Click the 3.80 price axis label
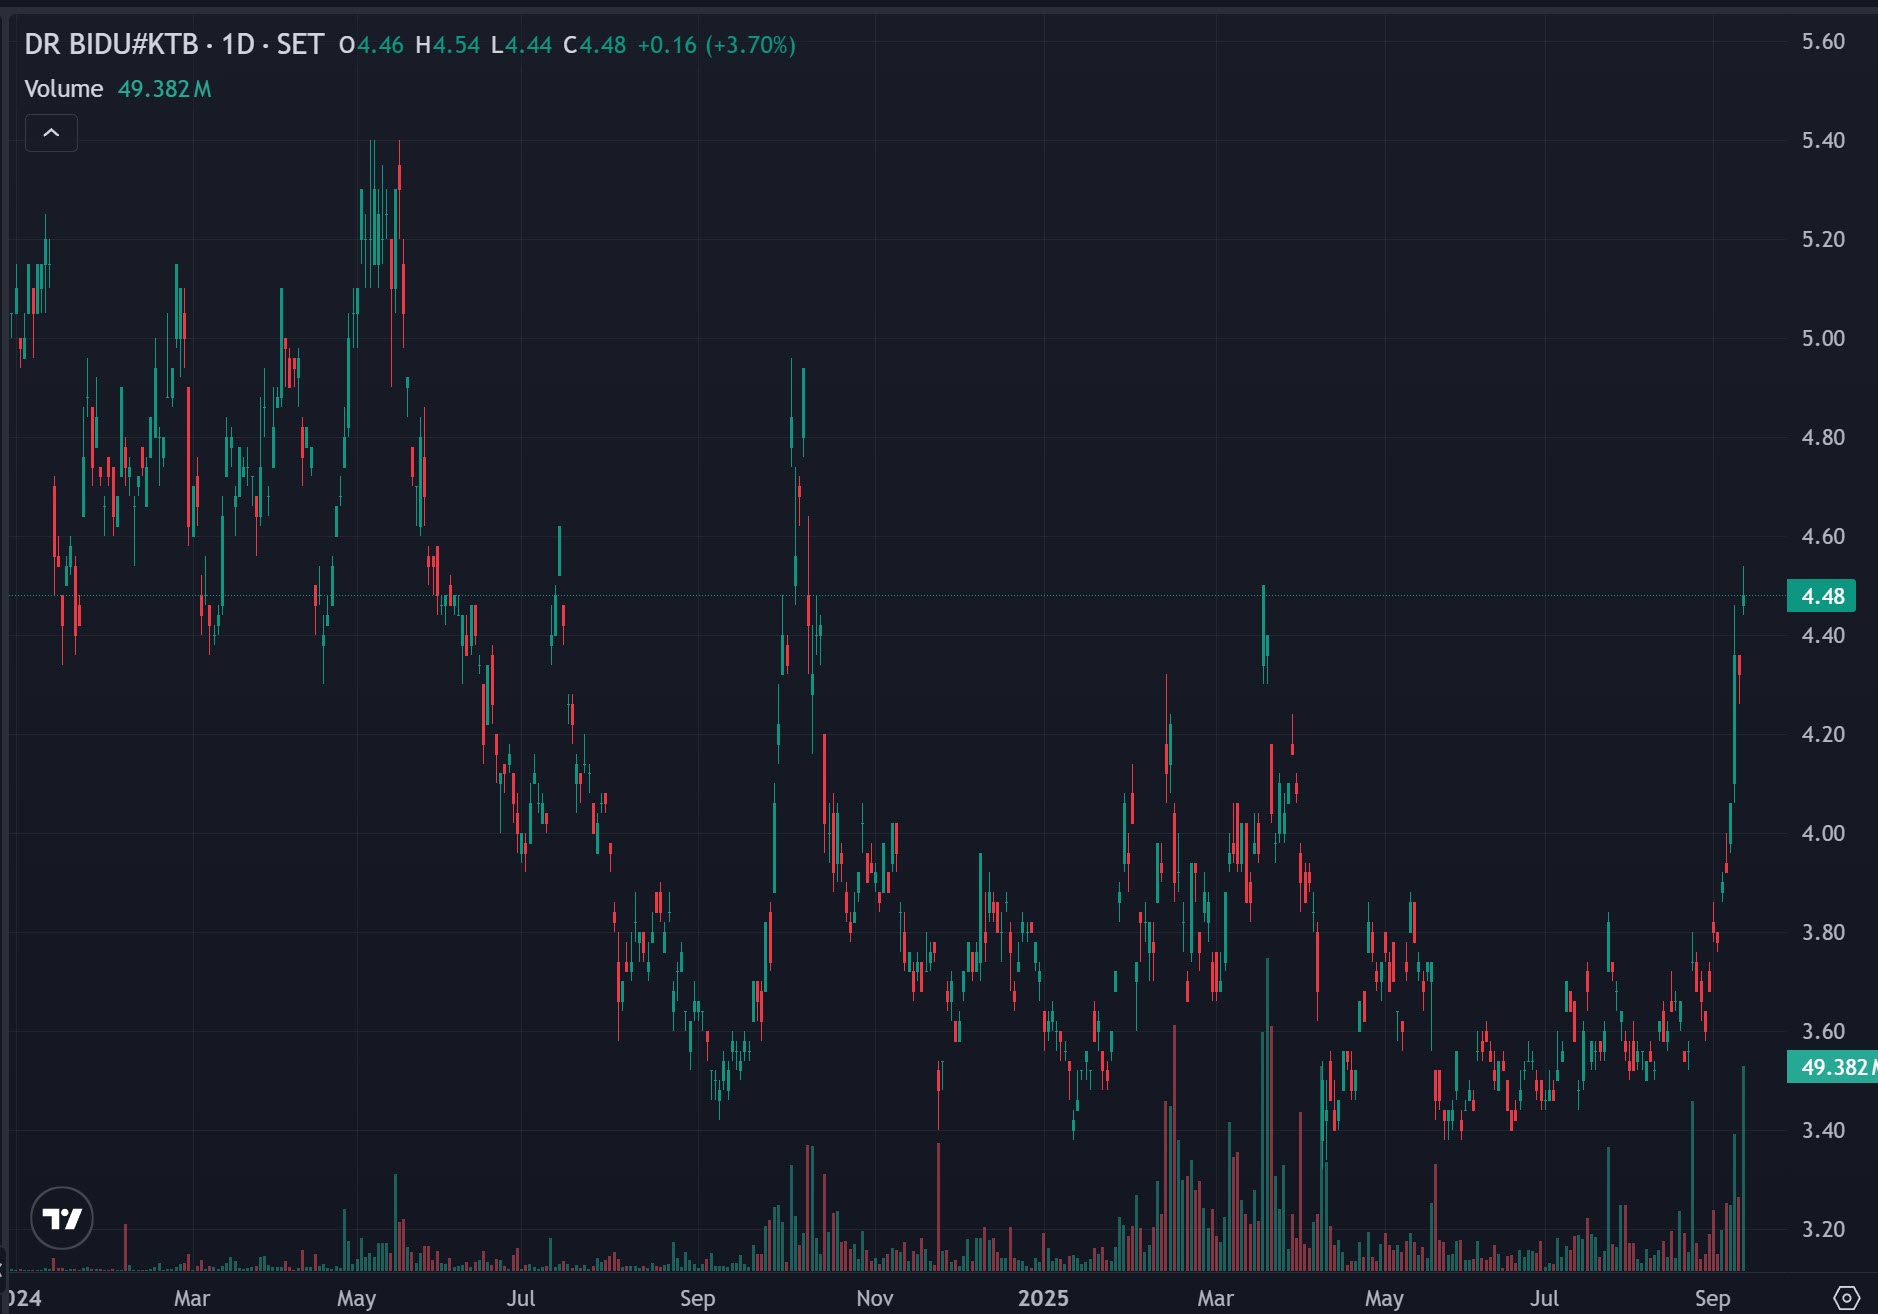This screenshot has height=1314, width=1878. tap(1823, 932)
